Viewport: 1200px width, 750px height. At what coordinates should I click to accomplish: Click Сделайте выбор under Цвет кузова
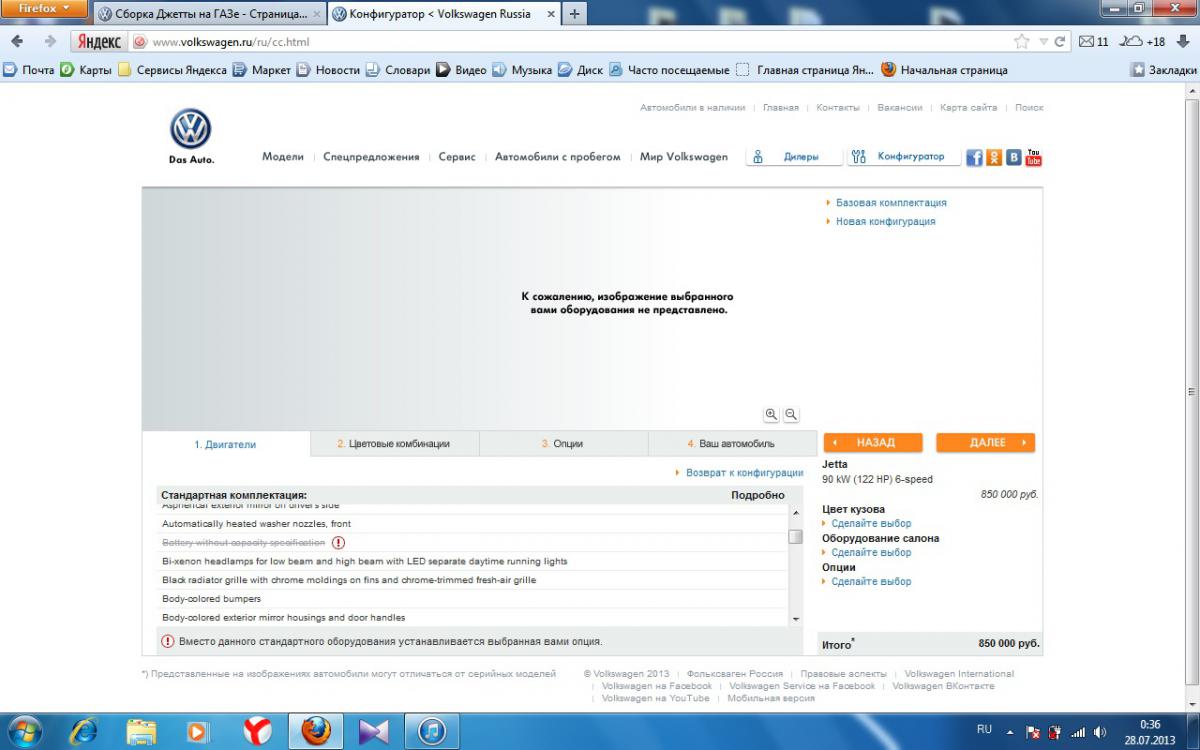pyautogui.click(x=871, y=524)
